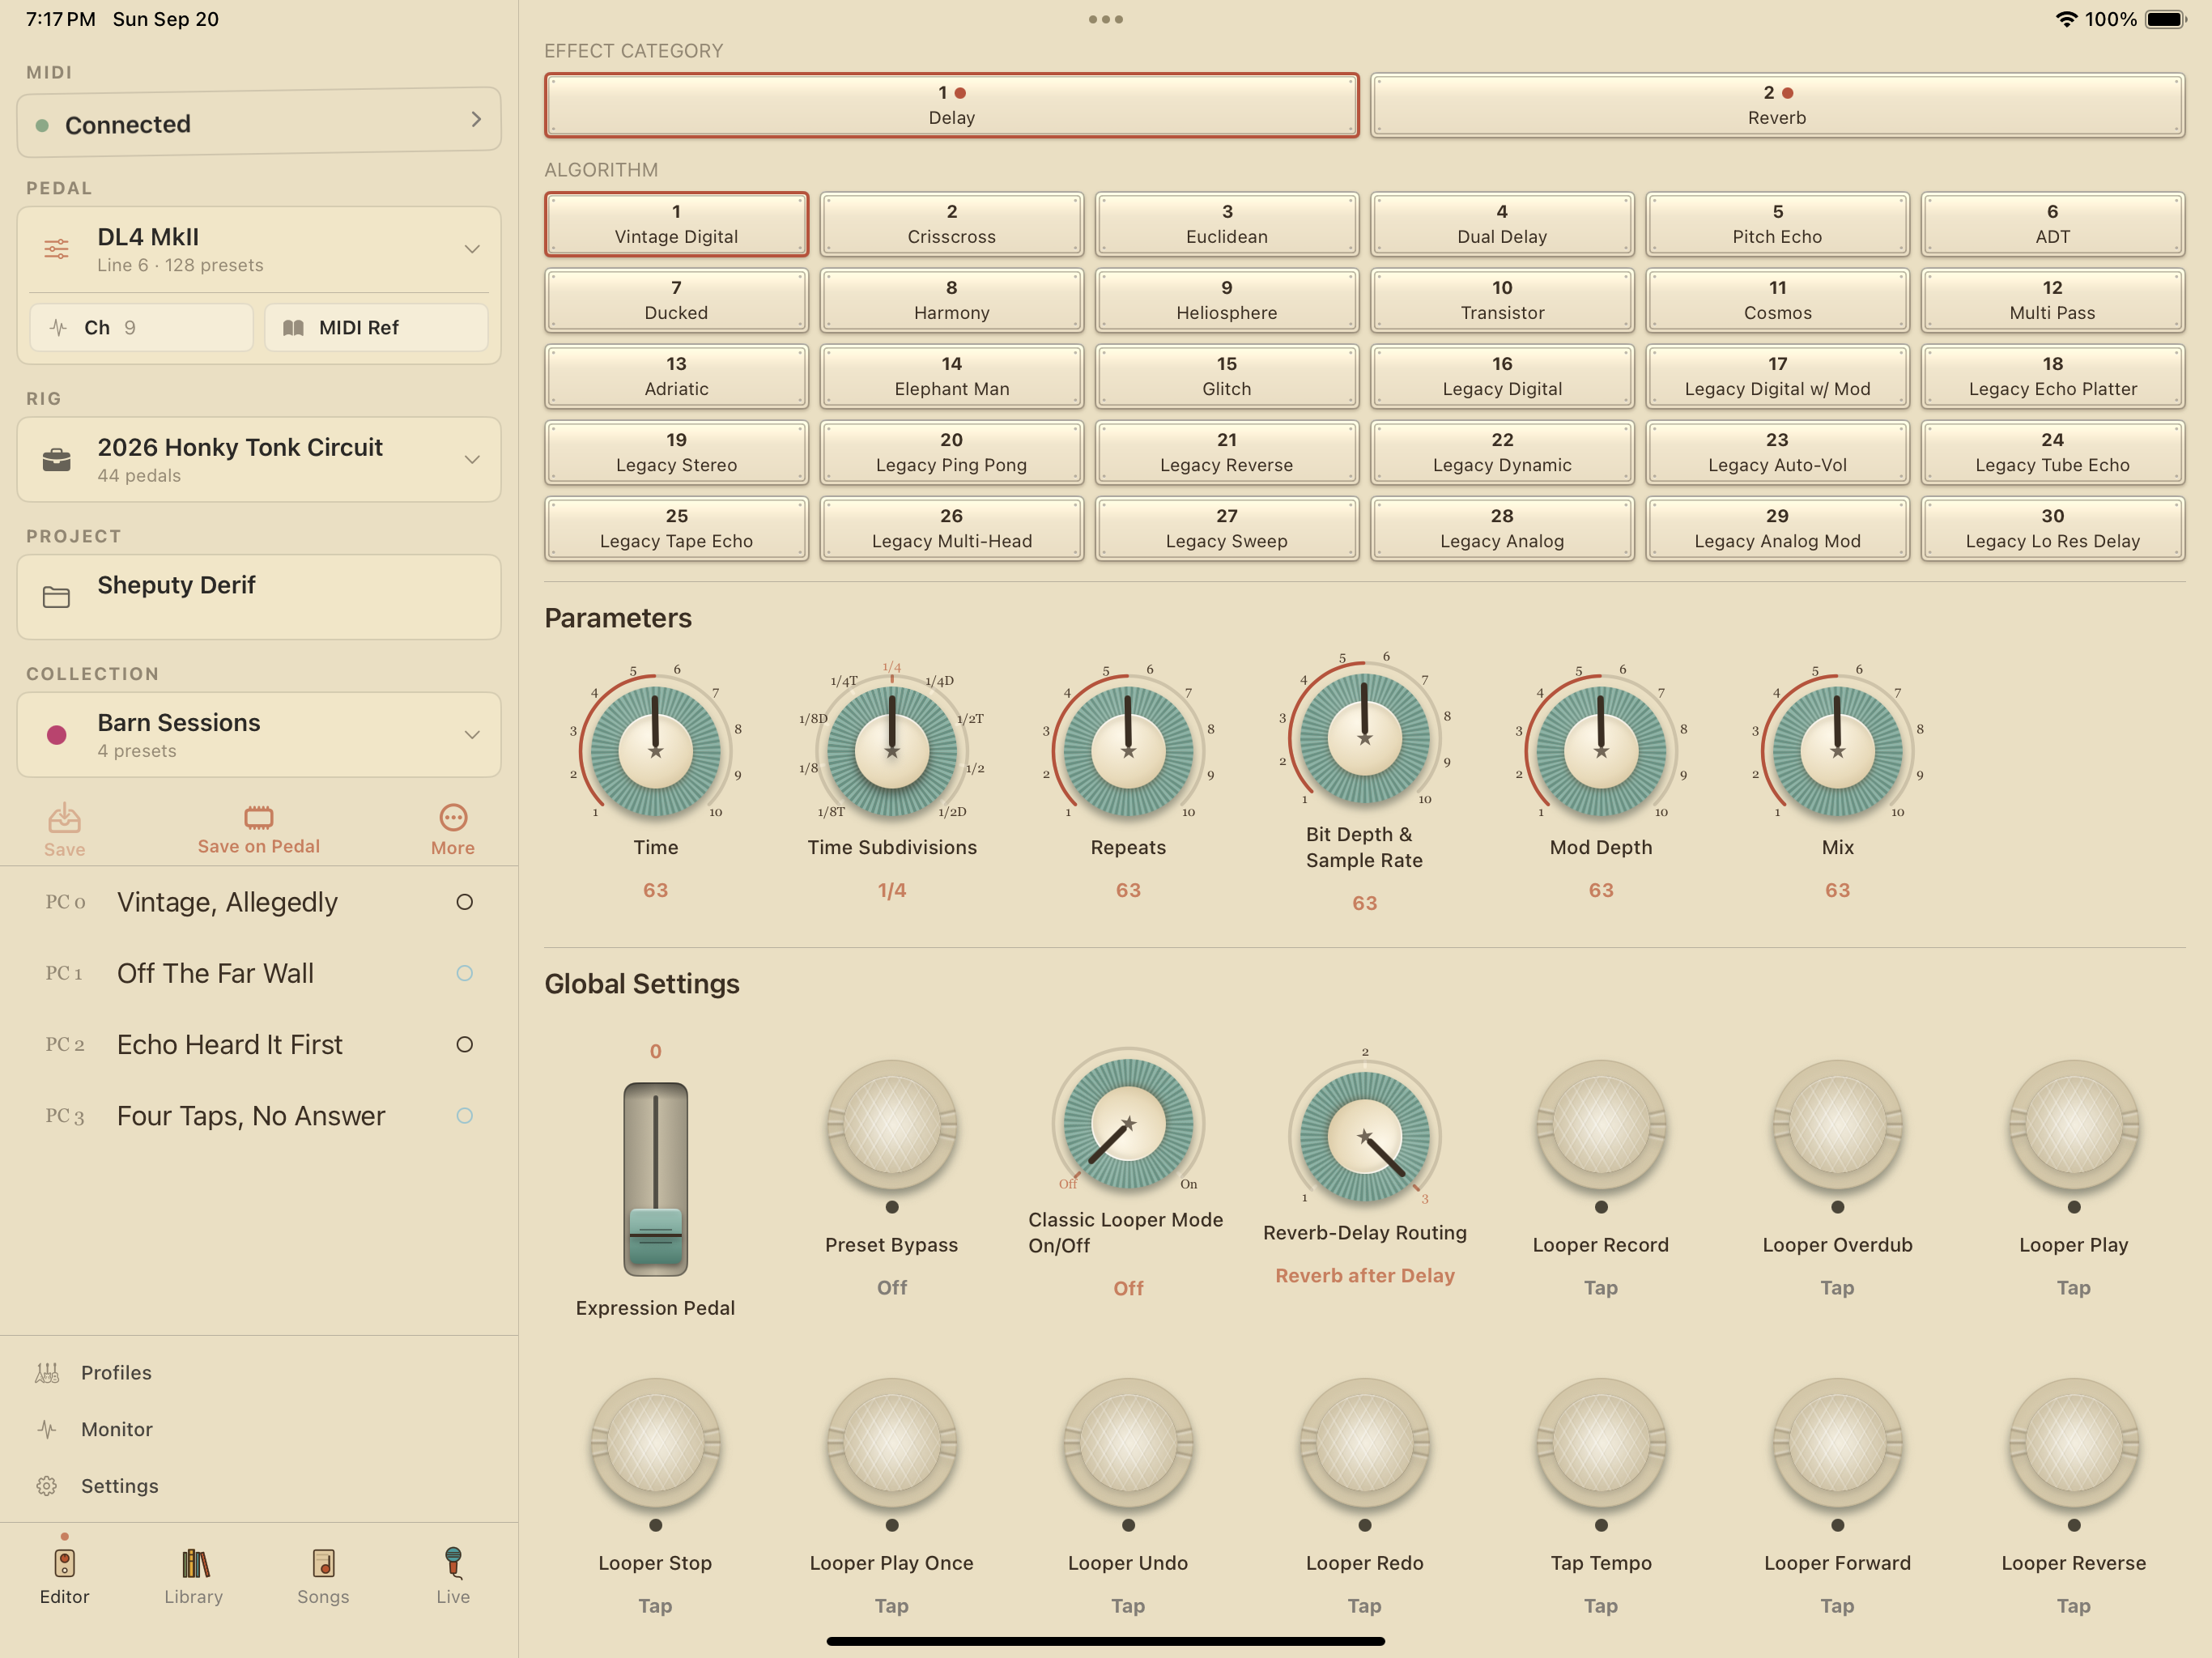2212x1658 pixels.
Task: Switch to the Songs tab
Action: [x=323, y=1576]
